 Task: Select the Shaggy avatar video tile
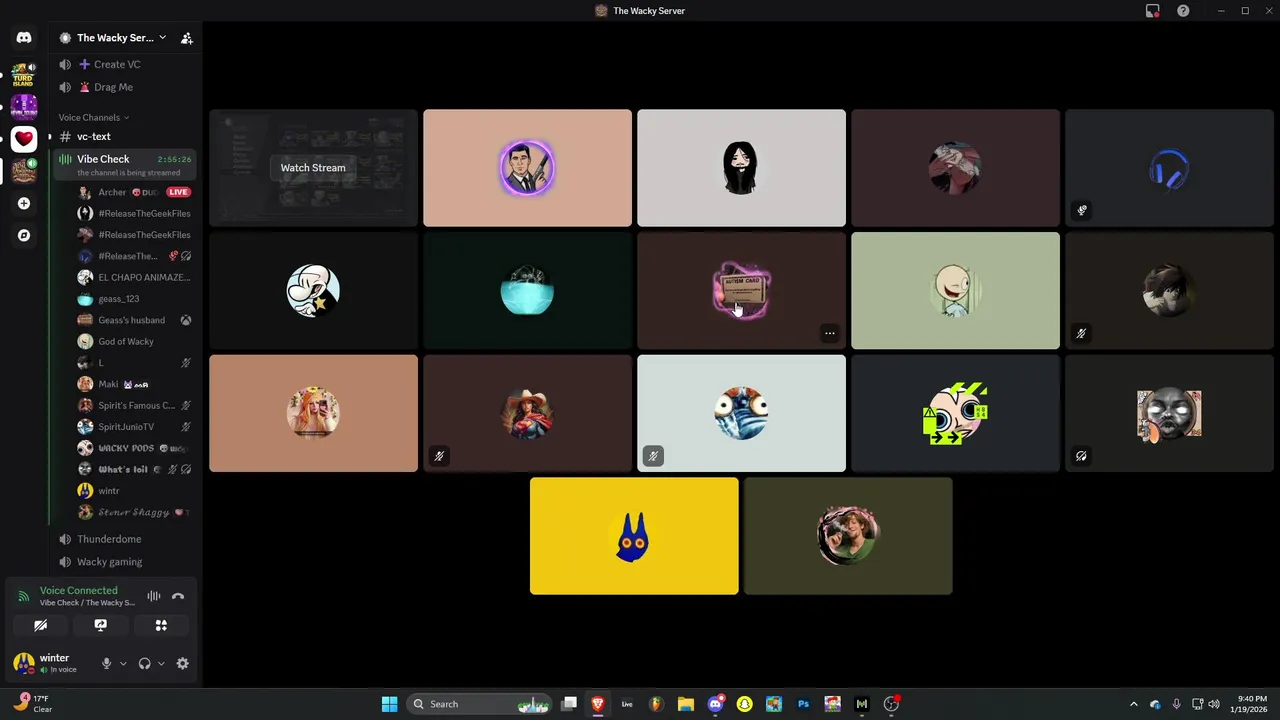pos(848,536)
